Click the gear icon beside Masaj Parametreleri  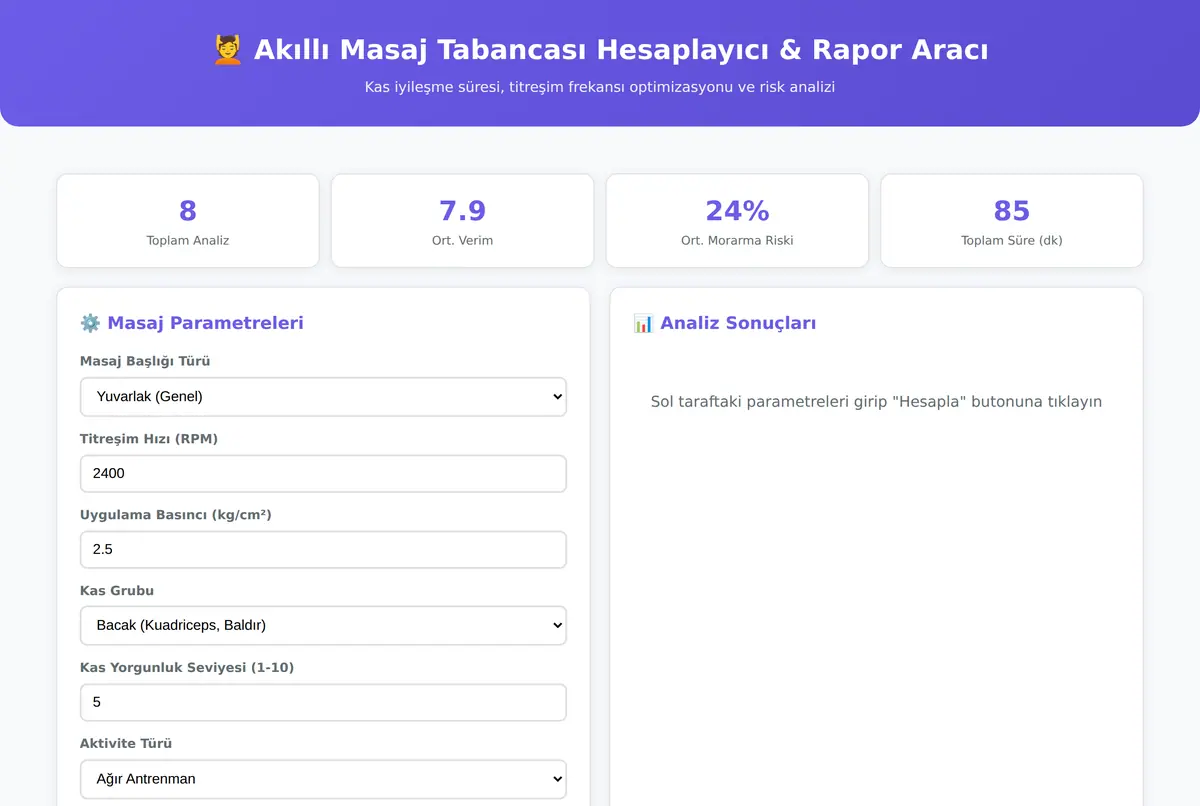click(x=90, y=323)
